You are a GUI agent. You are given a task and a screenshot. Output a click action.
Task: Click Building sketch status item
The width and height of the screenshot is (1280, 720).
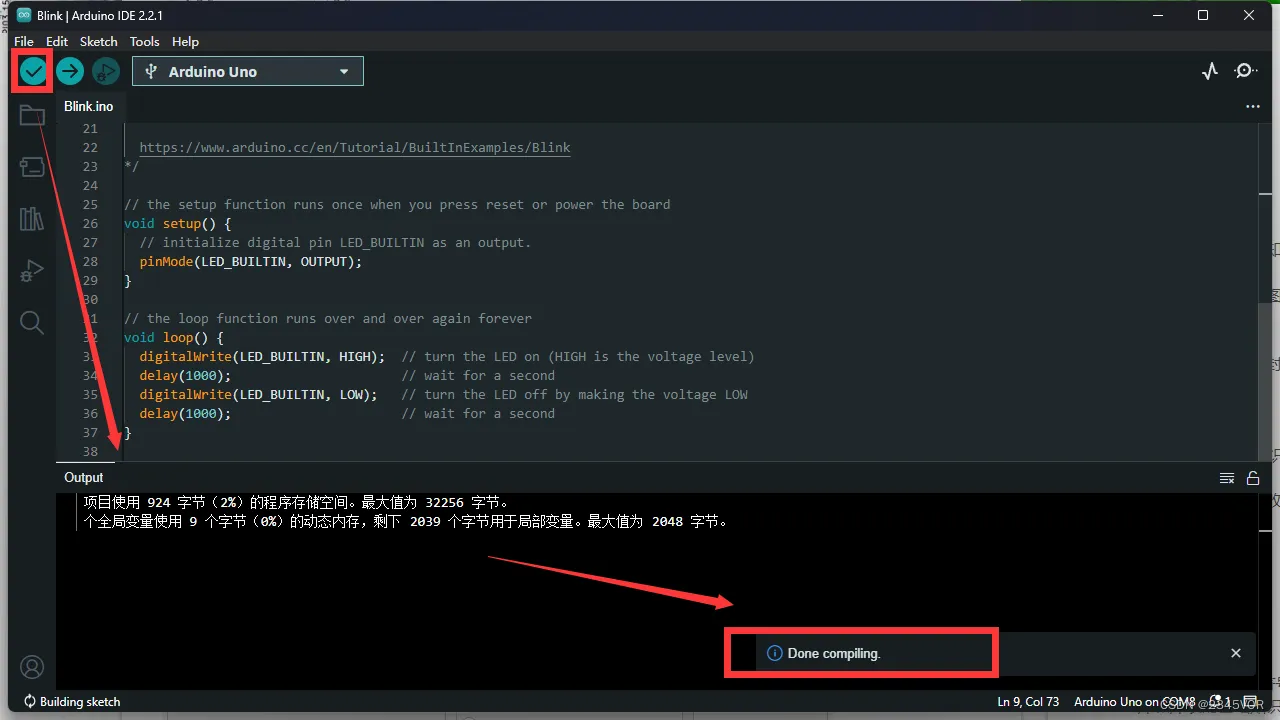(72, 702)
